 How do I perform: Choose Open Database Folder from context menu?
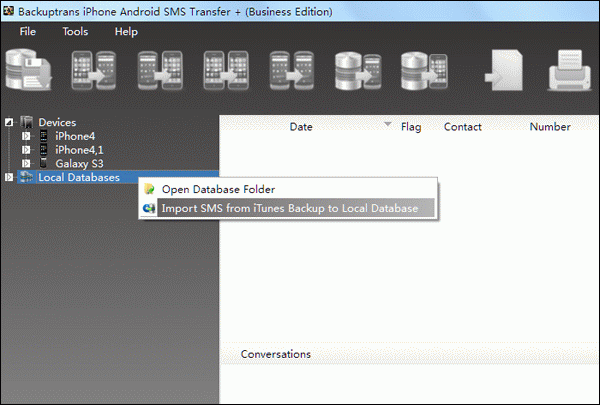click(x=288, y=189)
